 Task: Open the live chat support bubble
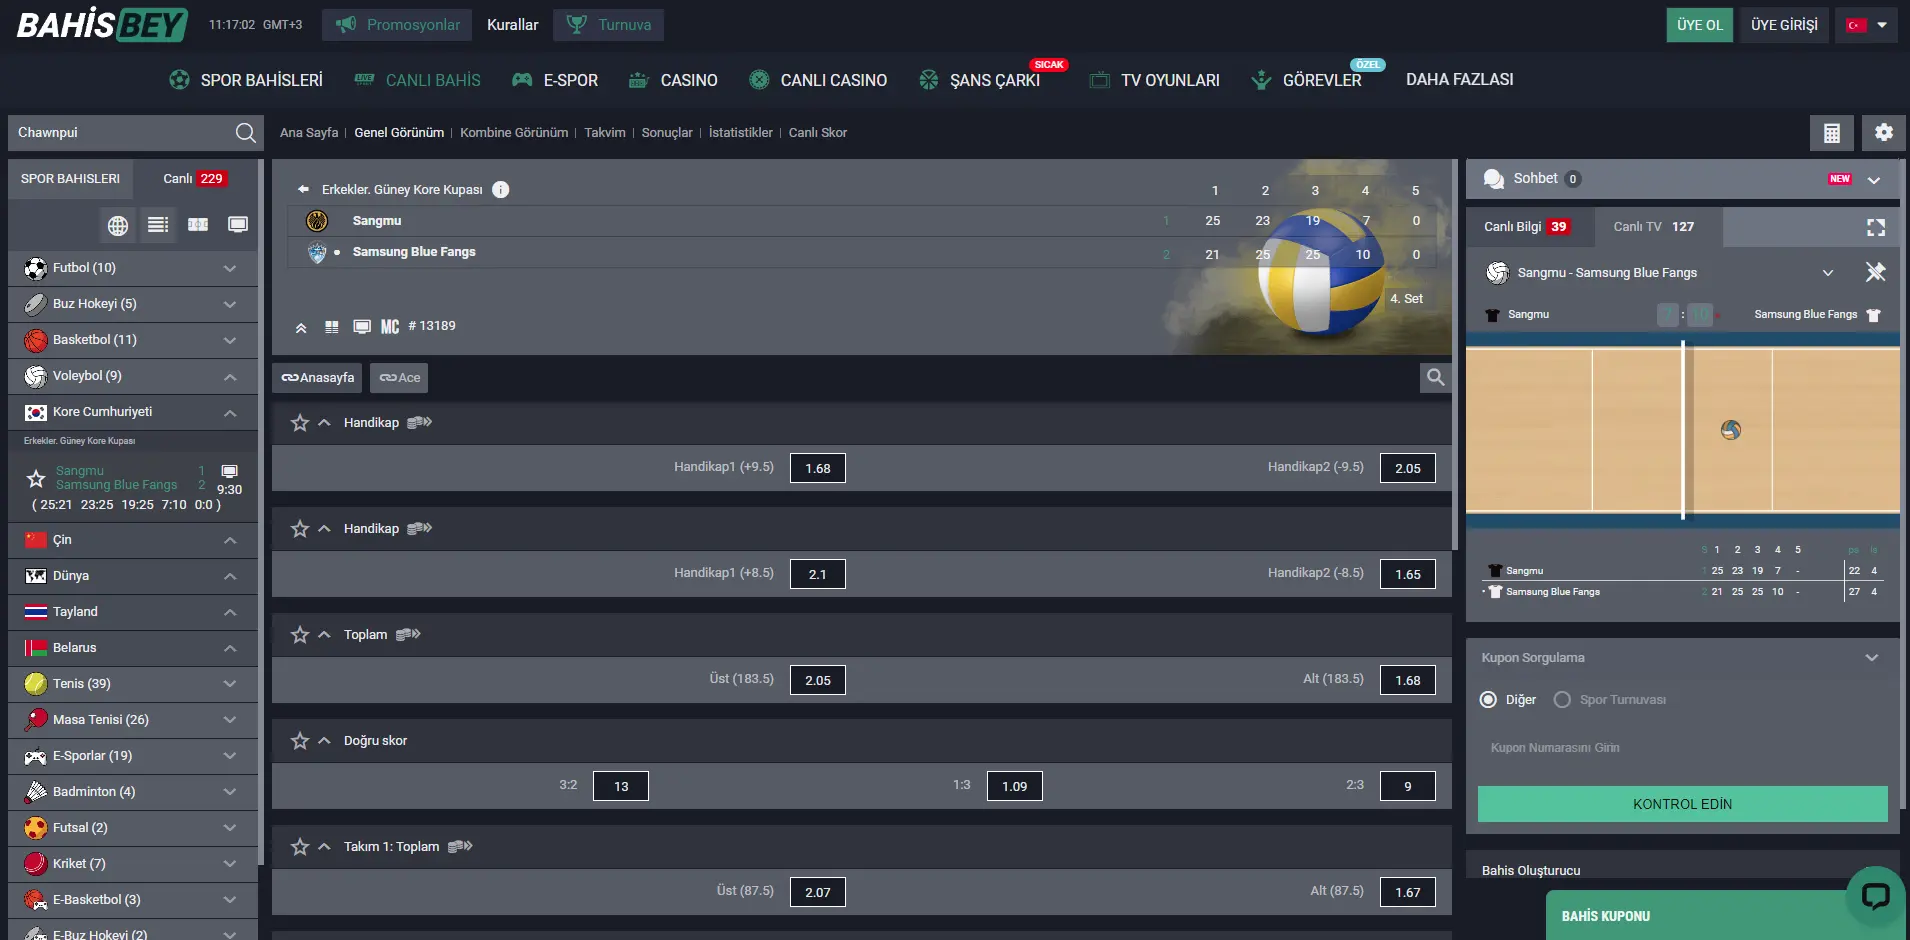coord(1875,895)
